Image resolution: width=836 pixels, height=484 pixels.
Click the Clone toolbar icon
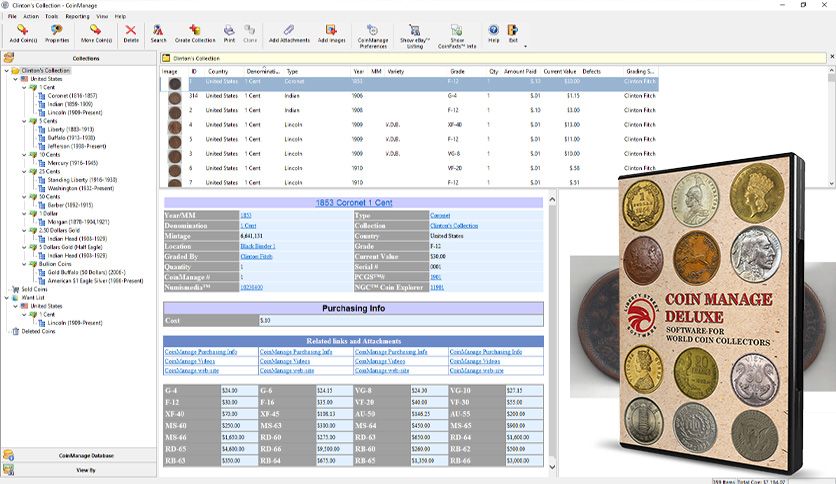click(250, 29)
